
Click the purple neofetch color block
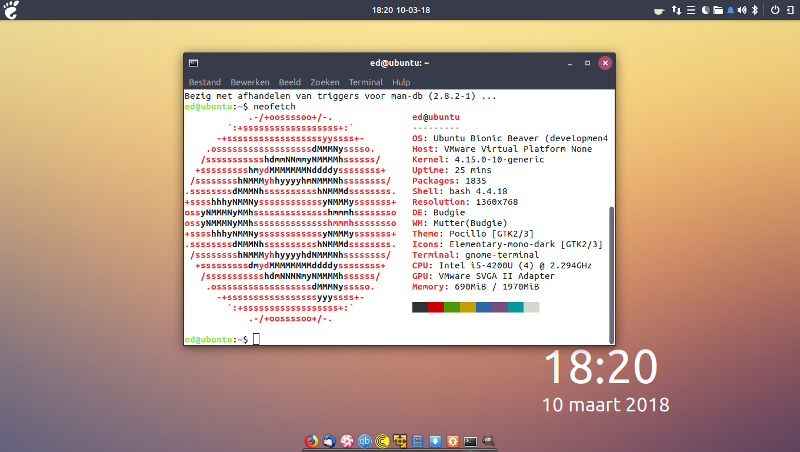coord(499,307)
